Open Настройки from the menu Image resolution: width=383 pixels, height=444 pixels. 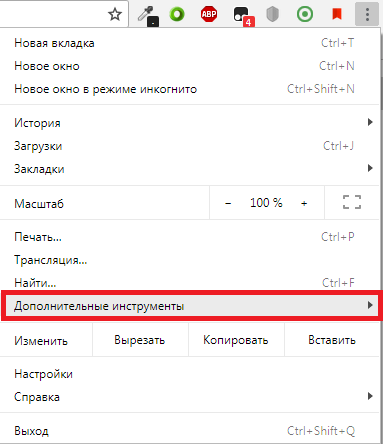(190, 374)
